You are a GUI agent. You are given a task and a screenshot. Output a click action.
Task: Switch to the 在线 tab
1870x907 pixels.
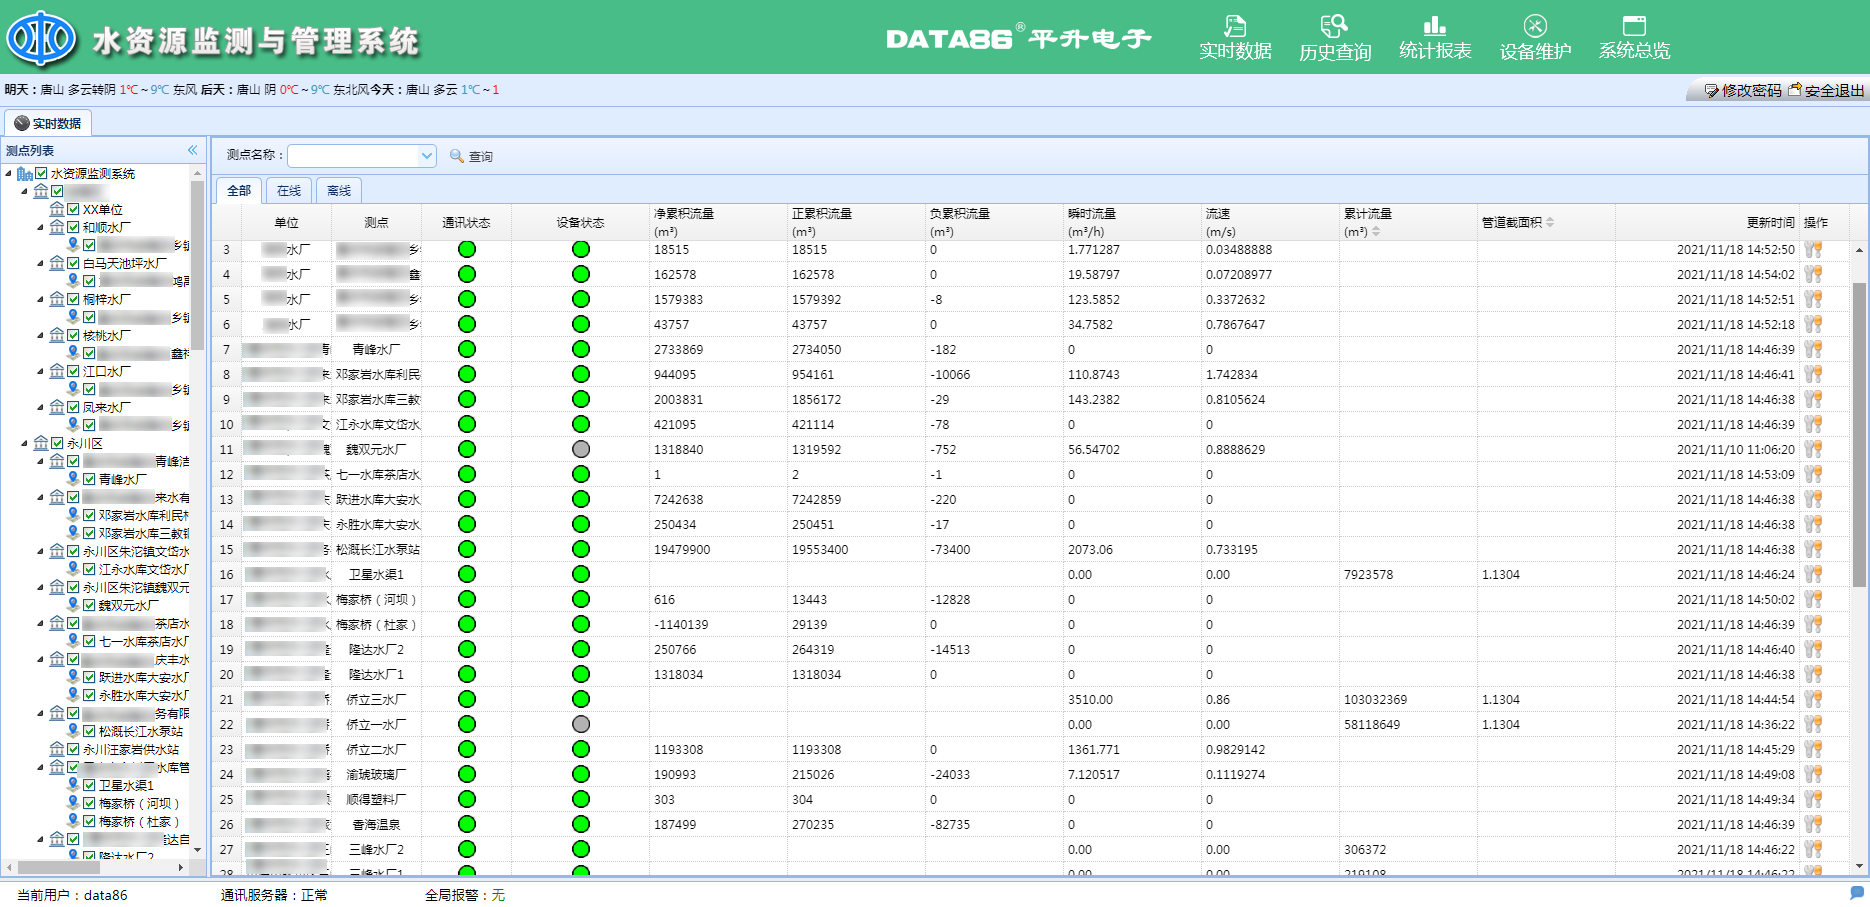(x=289, y=191)
